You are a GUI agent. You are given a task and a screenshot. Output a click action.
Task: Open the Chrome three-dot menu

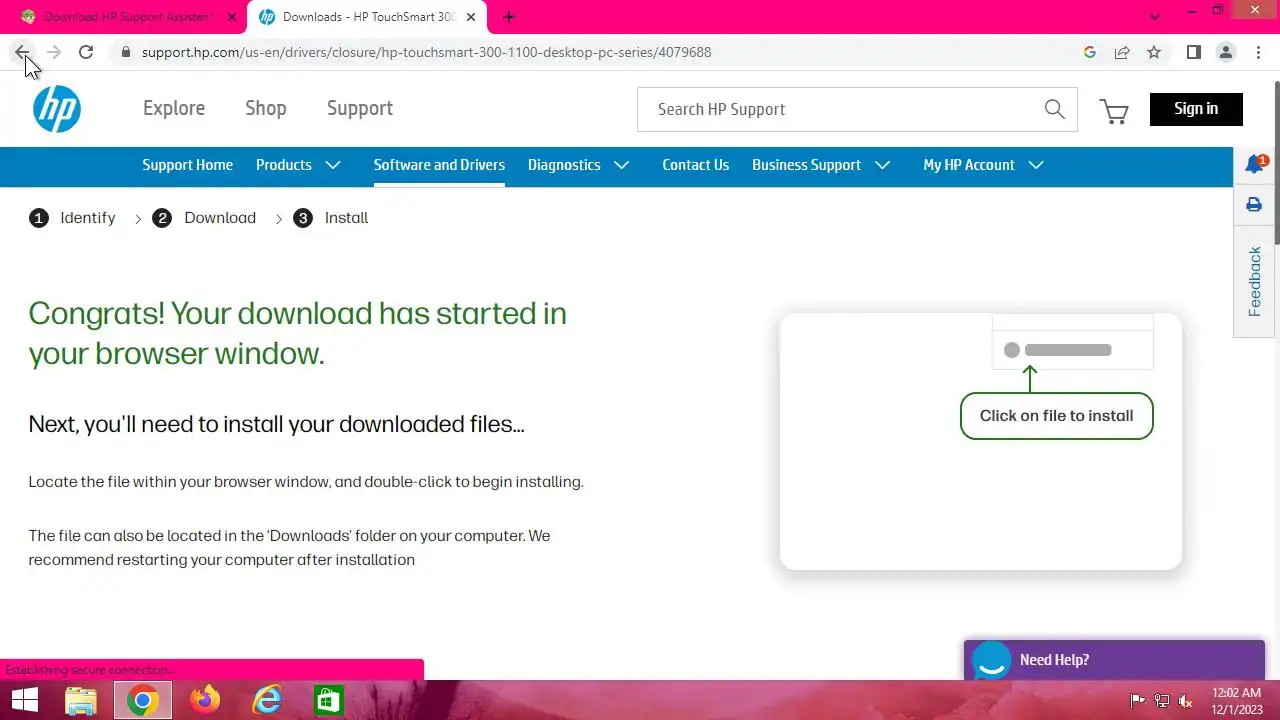(x=1258, y=52)
